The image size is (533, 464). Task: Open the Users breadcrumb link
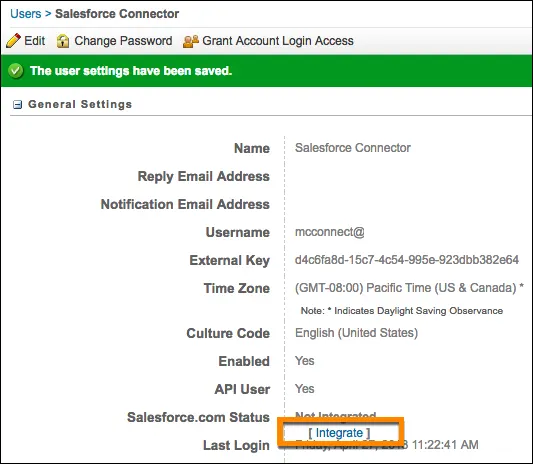point(25,14)
